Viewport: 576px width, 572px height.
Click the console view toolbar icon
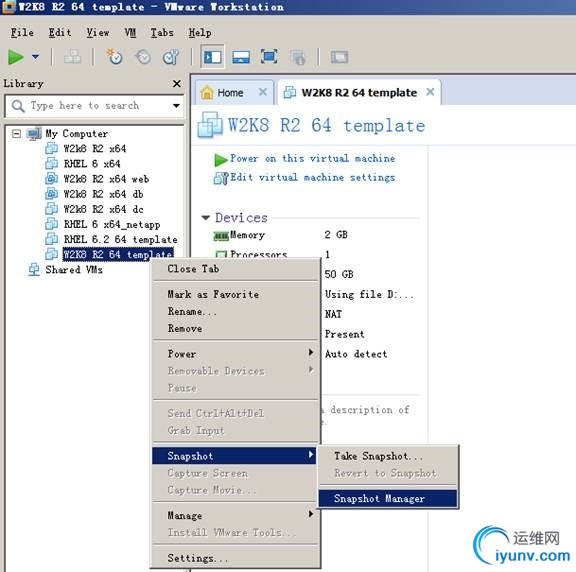point(339,57)
